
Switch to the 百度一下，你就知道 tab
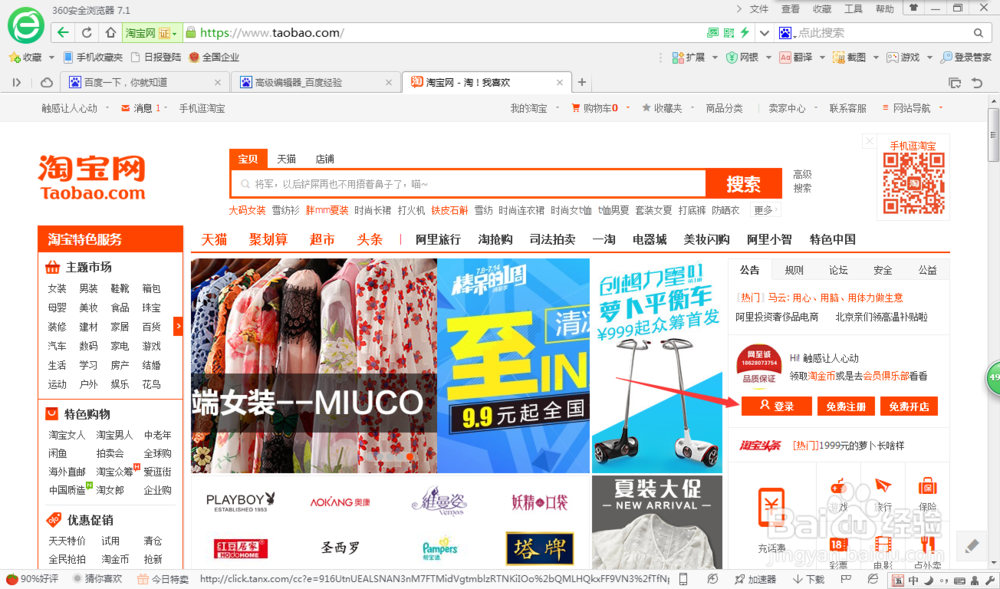tap(140, 82)
